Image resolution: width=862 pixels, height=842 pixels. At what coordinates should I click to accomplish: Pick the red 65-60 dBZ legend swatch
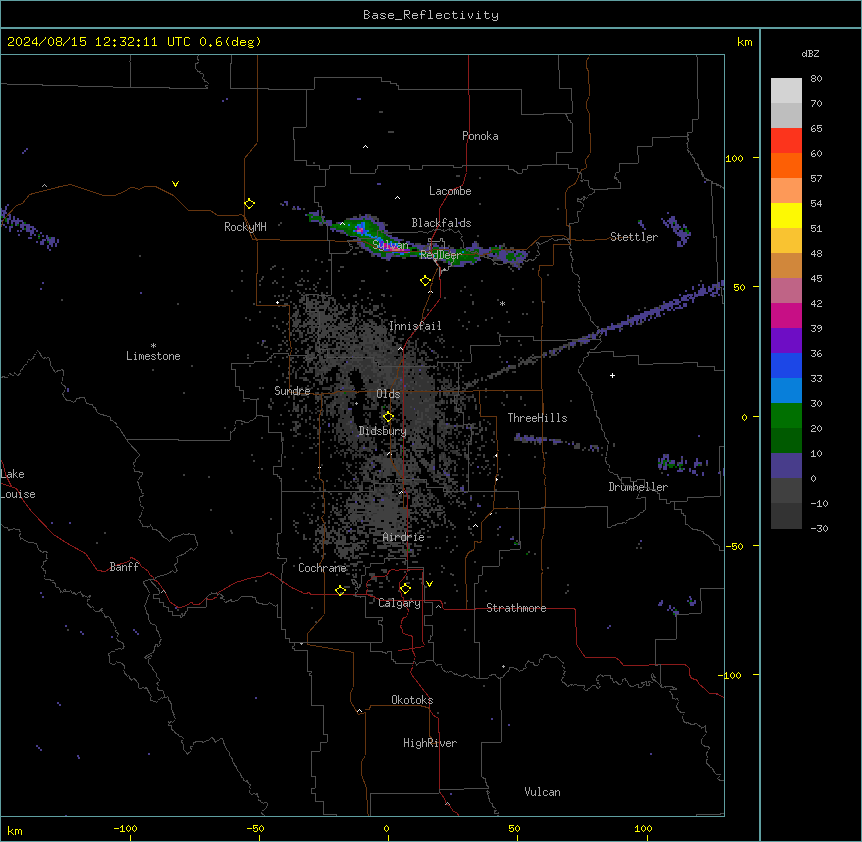pyautogui.click(x=786, y=140)
